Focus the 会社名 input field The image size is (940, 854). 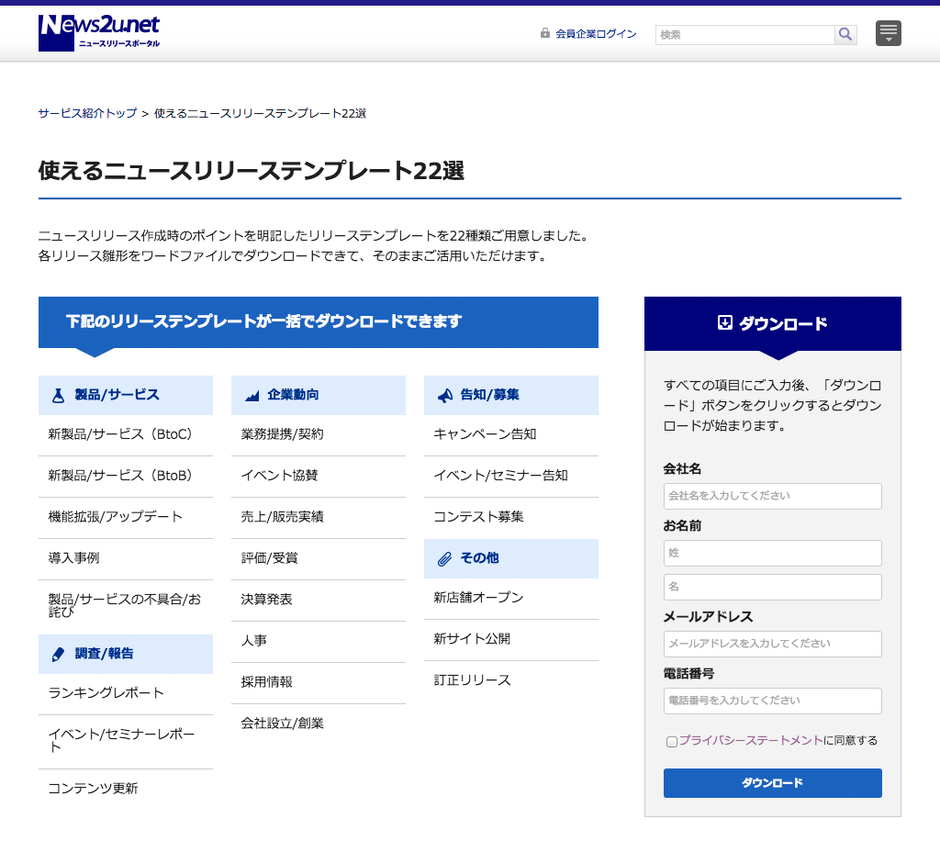(772, 496)
